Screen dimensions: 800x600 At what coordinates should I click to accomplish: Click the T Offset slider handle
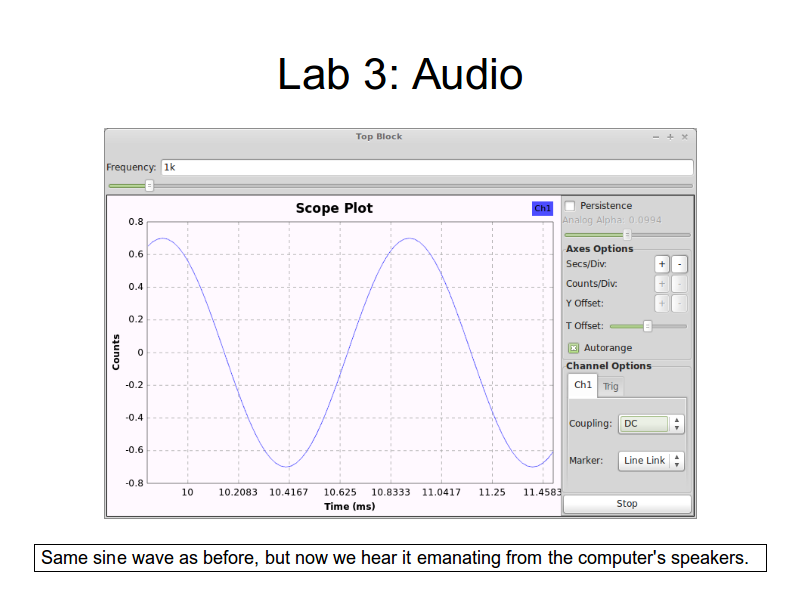point(647,325)
